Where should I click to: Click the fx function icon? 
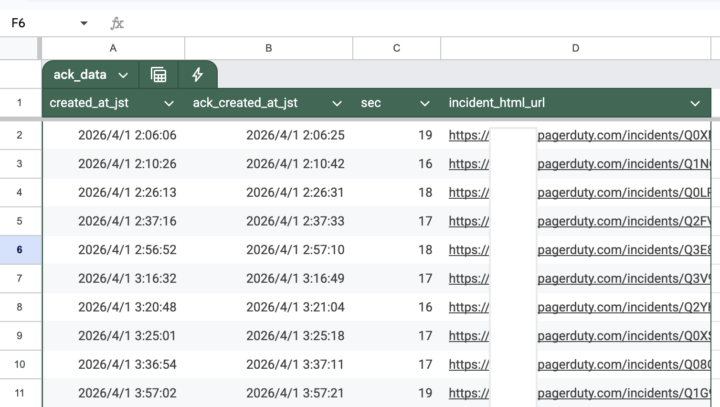coord(117,22)
